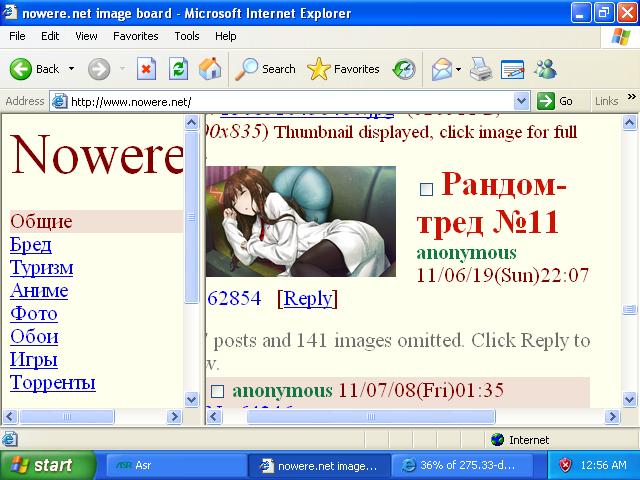
Task: Open the Favorites menu
Action: (136, 36)
